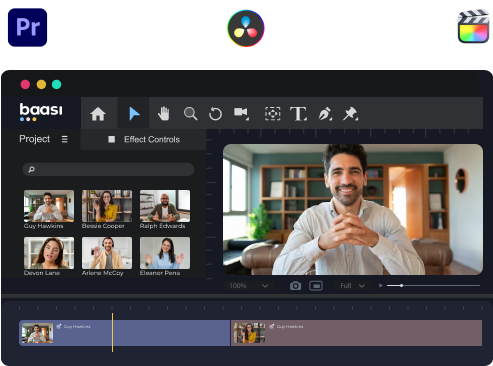Click in the project search field
The image size is (493, 366).
tap(108, 169)
